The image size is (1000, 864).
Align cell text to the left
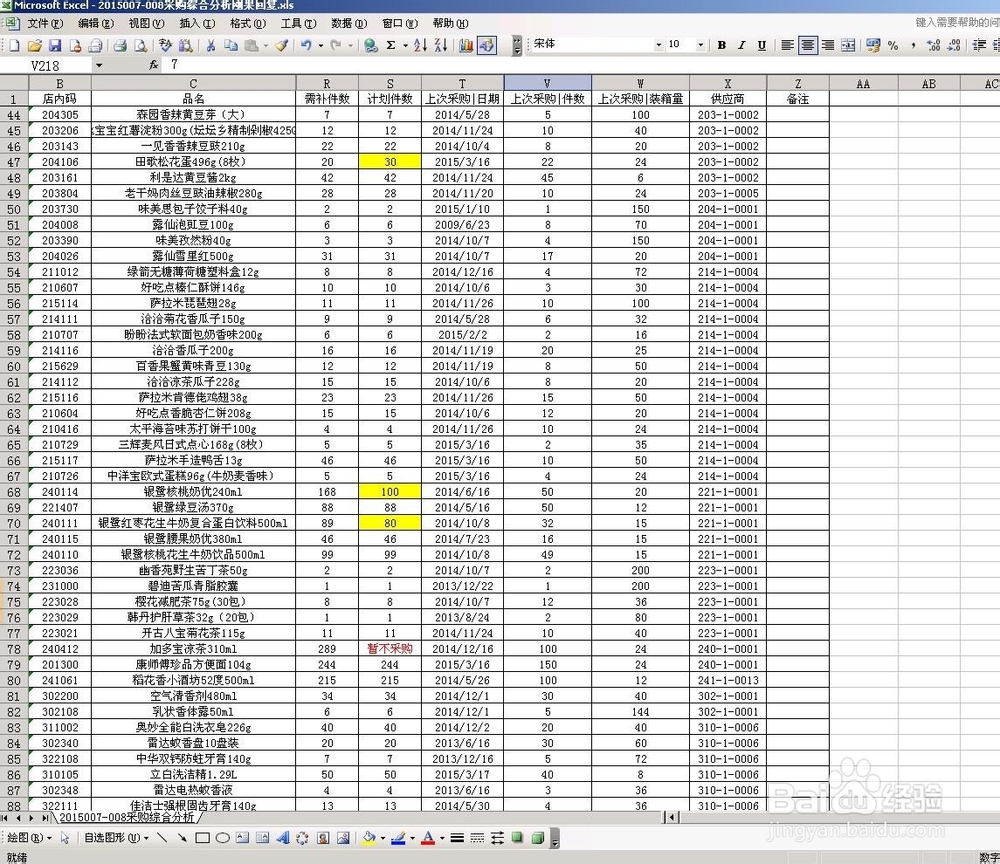788,45
